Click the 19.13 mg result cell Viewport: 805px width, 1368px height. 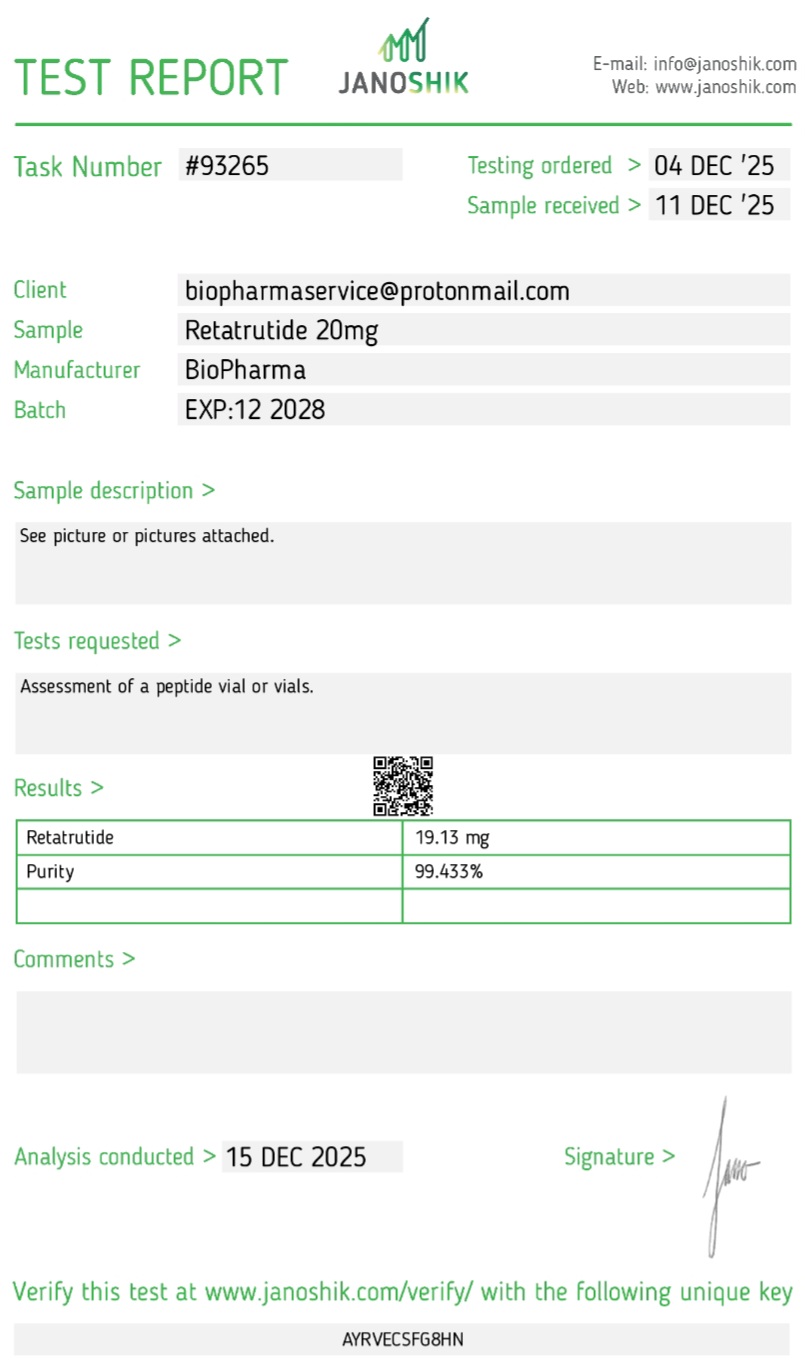[x=596, y=838]
